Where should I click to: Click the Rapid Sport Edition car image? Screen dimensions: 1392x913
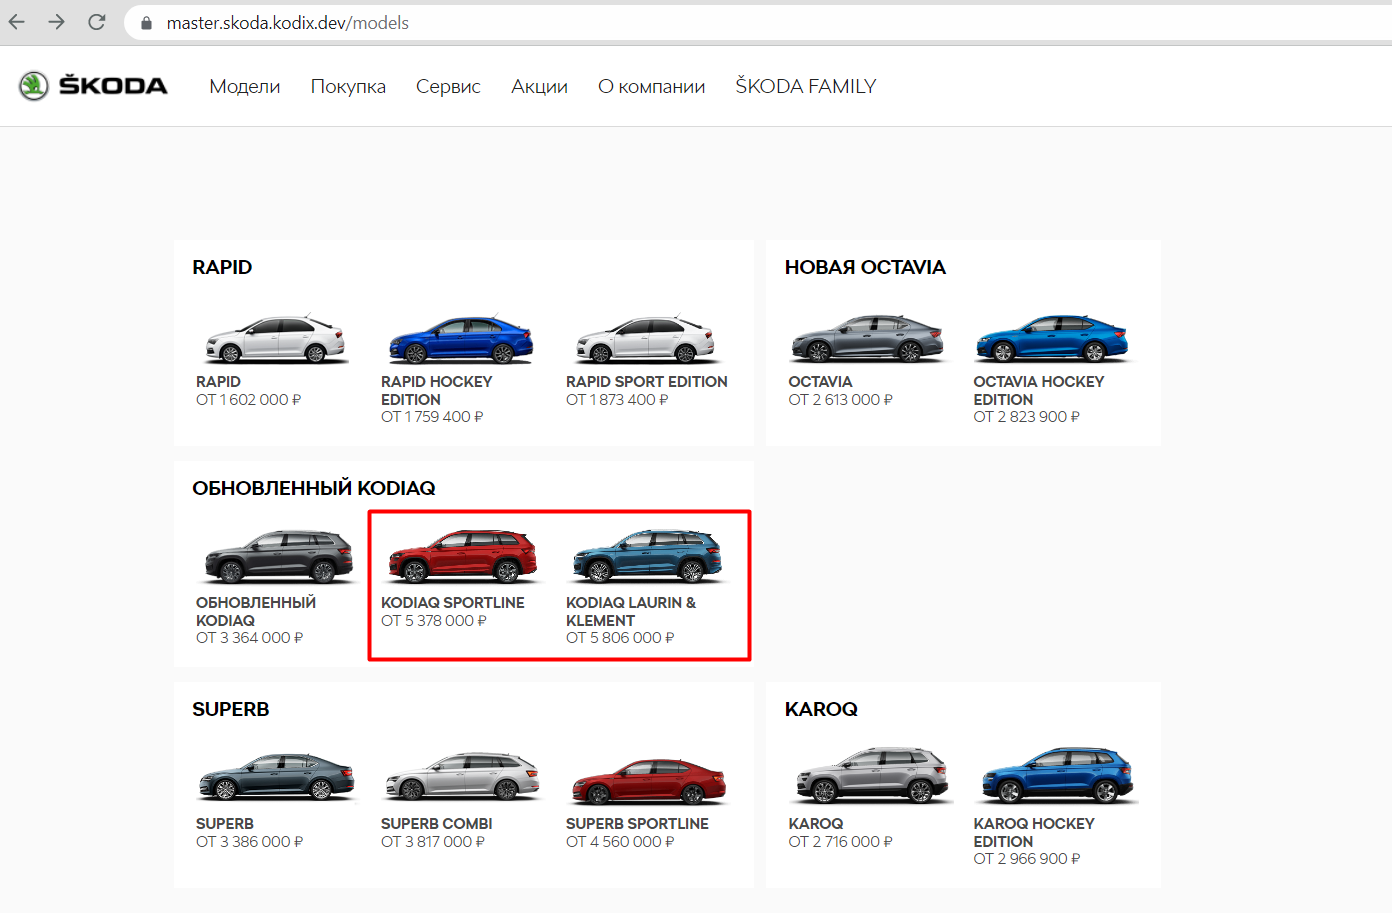pos(646,338)
